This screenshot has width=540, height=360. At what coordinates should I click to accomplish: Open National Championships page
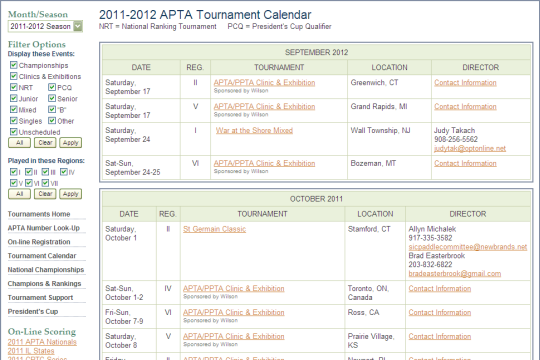[x=46, y=270]
